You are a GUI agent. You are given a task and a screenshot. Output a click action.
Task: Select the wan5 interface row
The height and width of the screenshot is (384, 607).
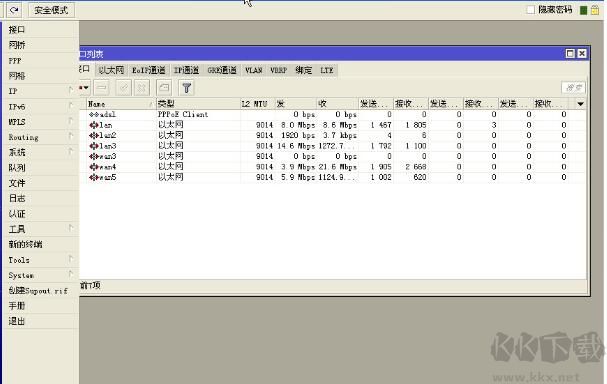pyautogui.click(x=333, y=177)
